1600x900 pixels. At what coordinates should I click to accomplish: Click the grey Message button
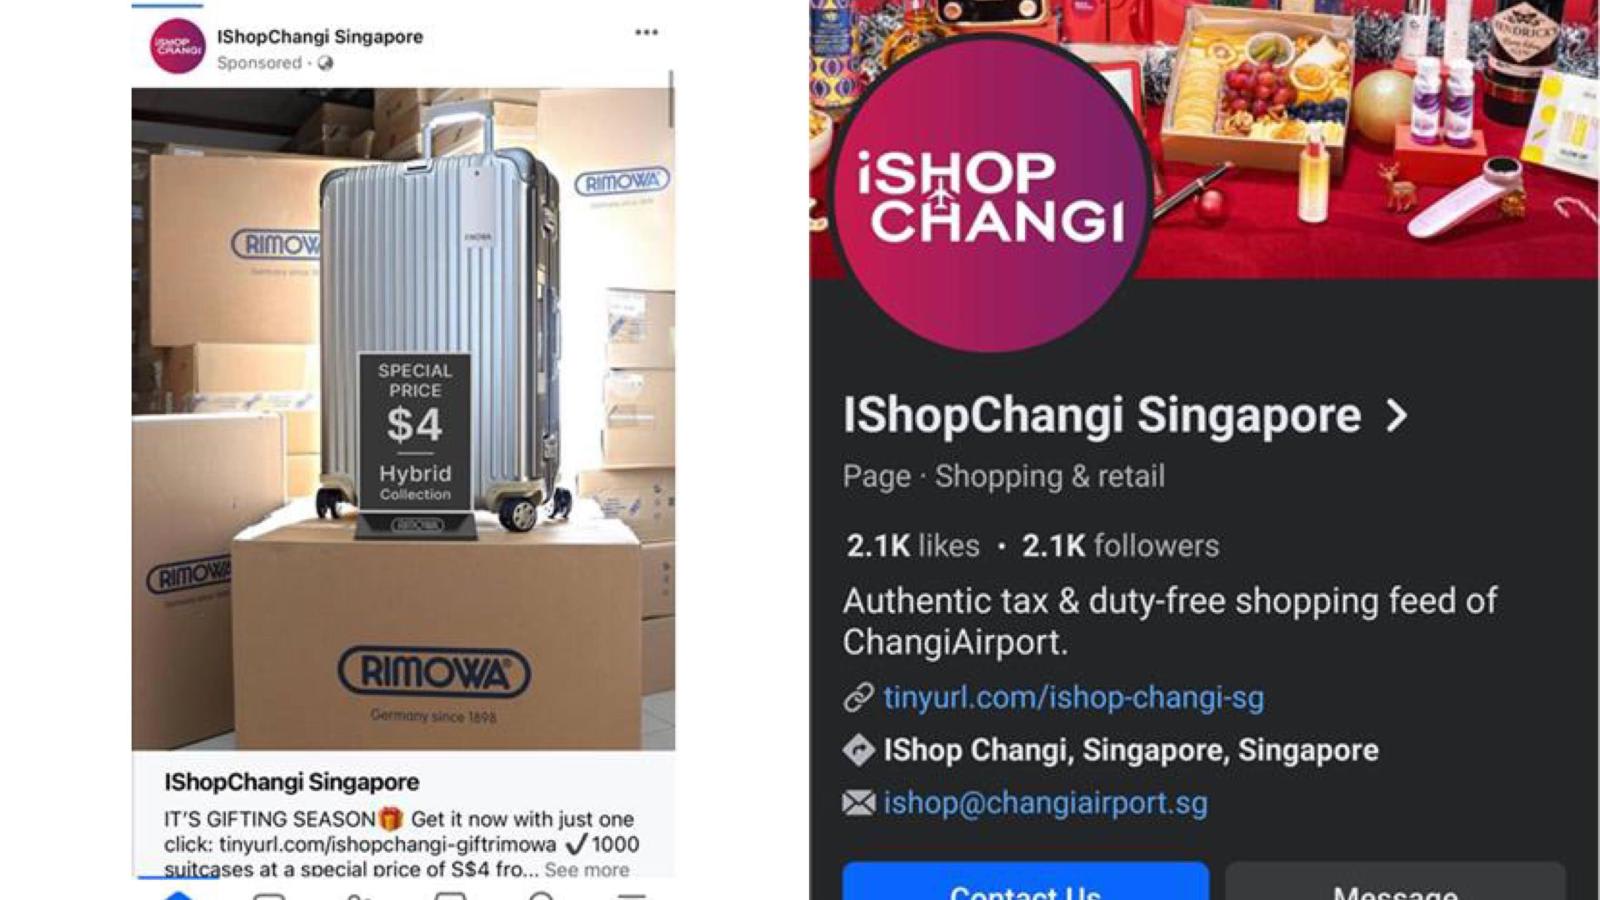coord(1395,882)
